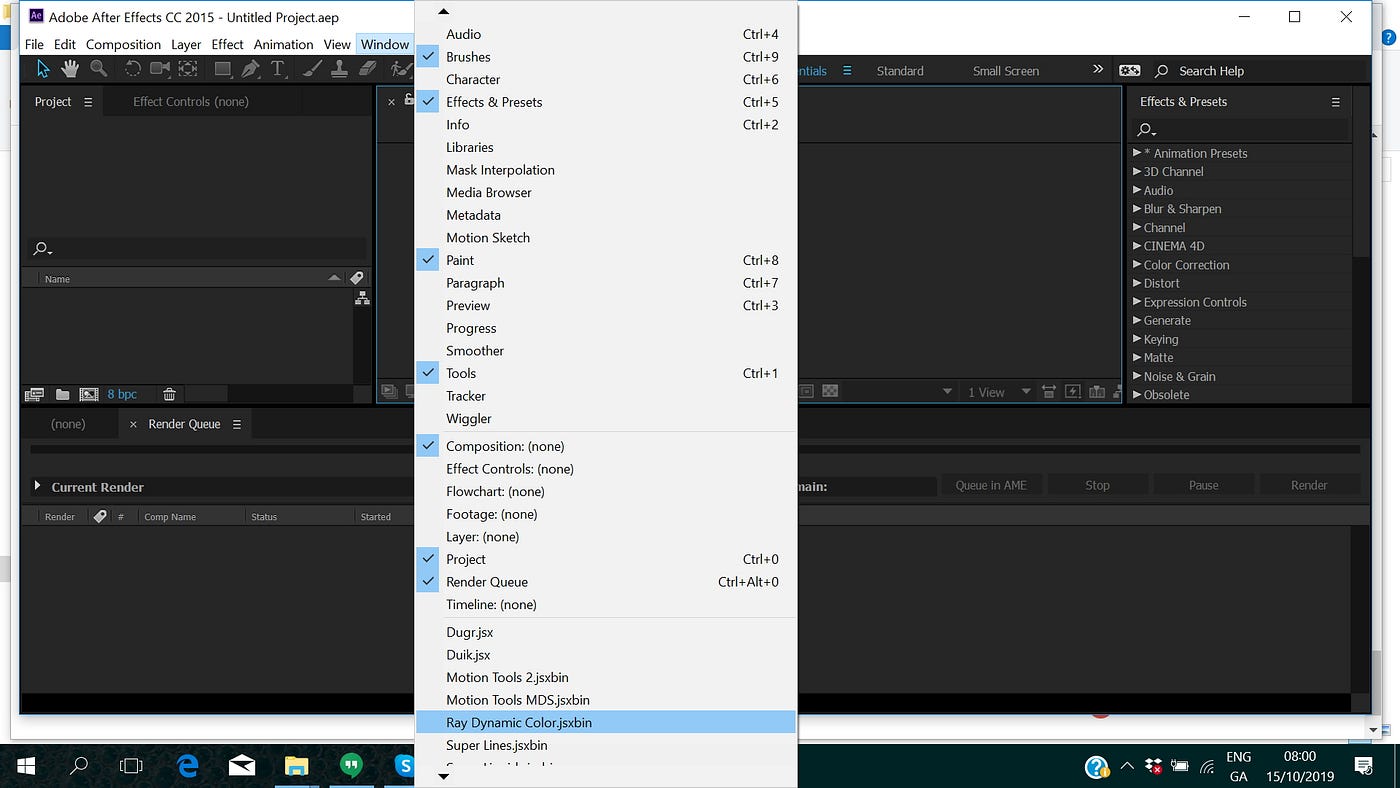Image resolution: width=1400 pixels, height=788 pixels.
Task: Click the label tag column icon in Project panel
Action: click(357, 278)
